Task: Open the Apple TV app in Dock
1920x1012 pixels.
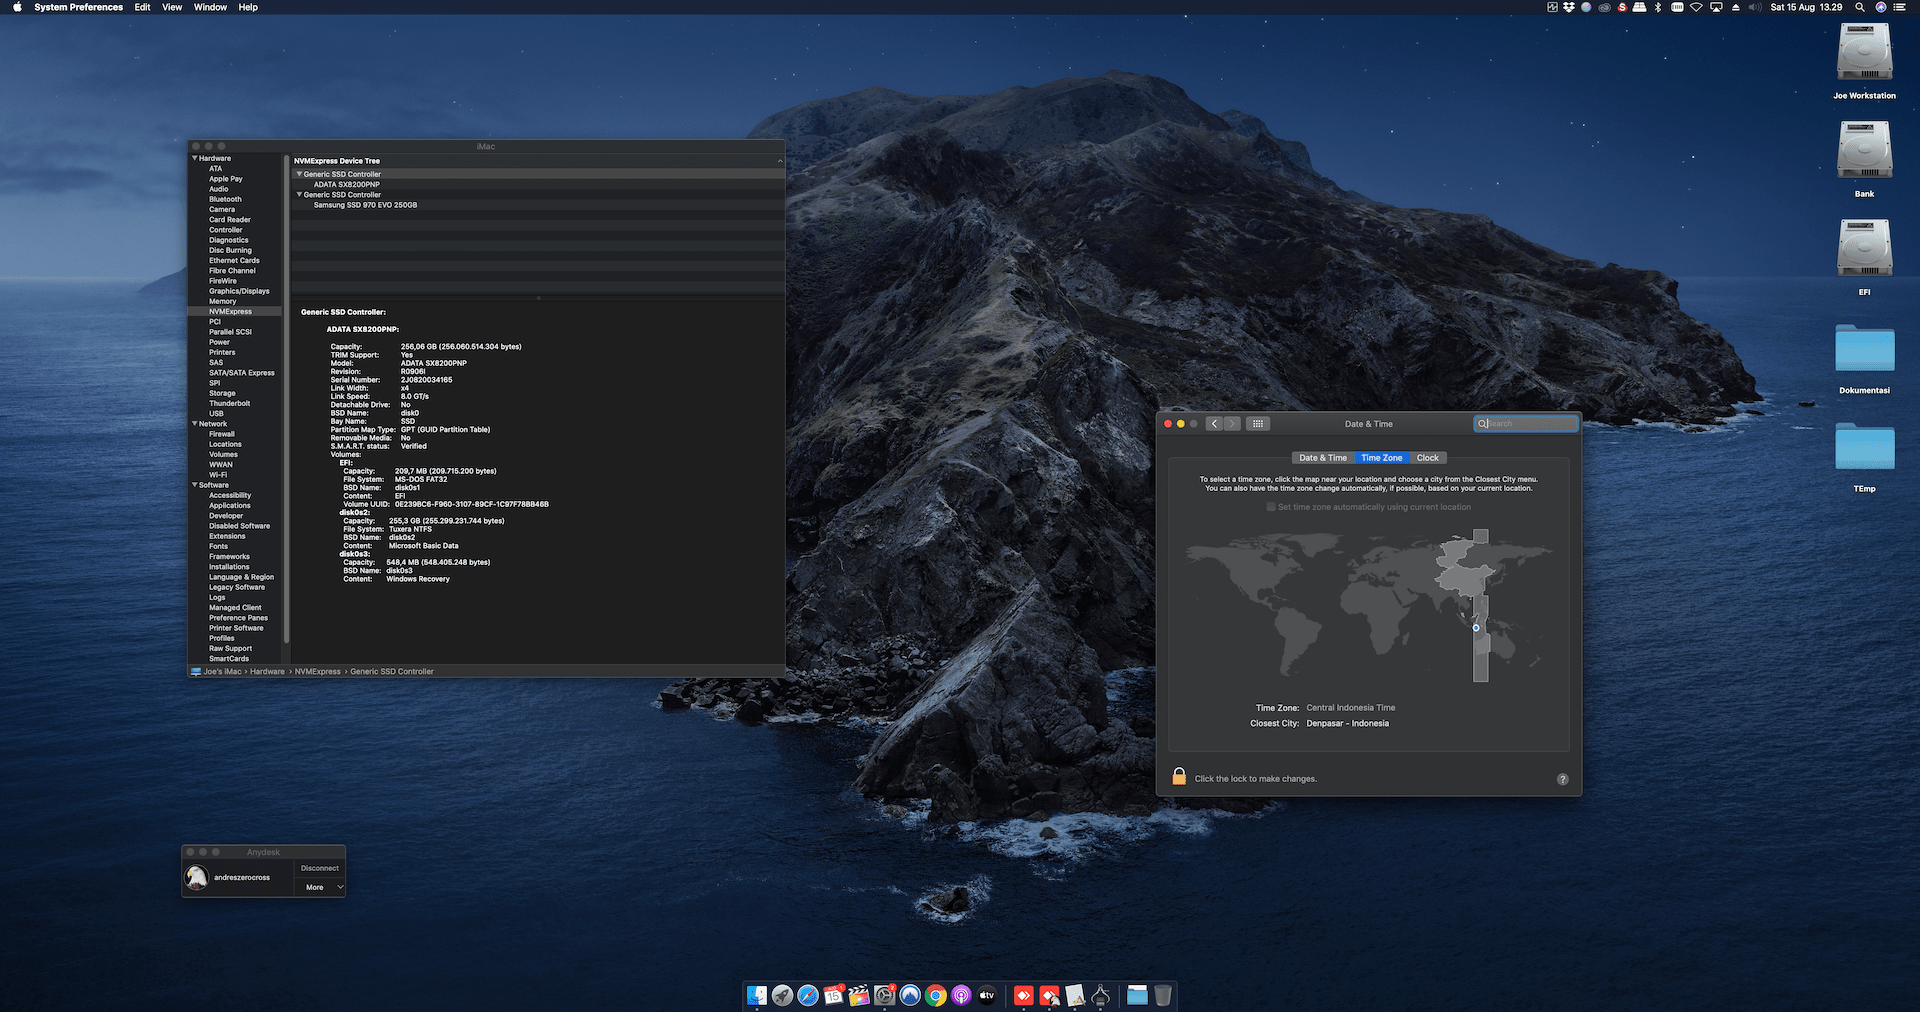Action: pos(987,995)
